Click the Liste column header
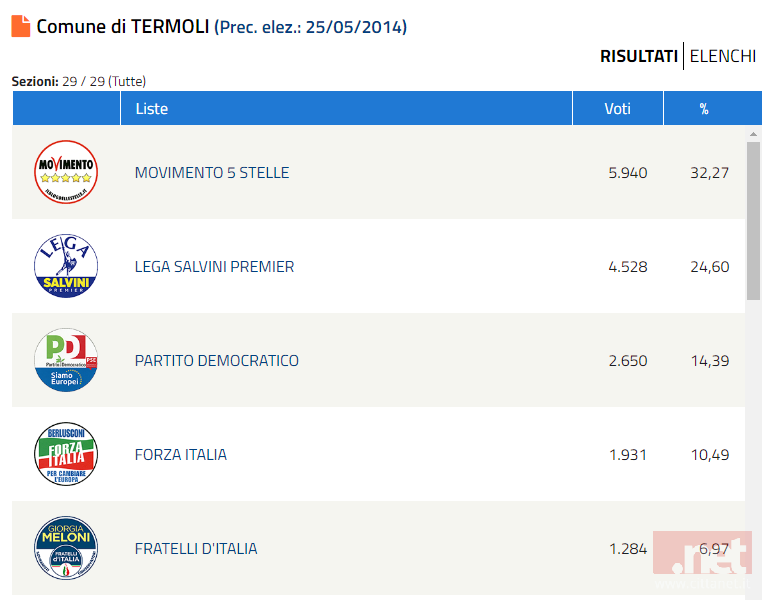Screen dimensions: 762x600 click(x=346, y=108)
